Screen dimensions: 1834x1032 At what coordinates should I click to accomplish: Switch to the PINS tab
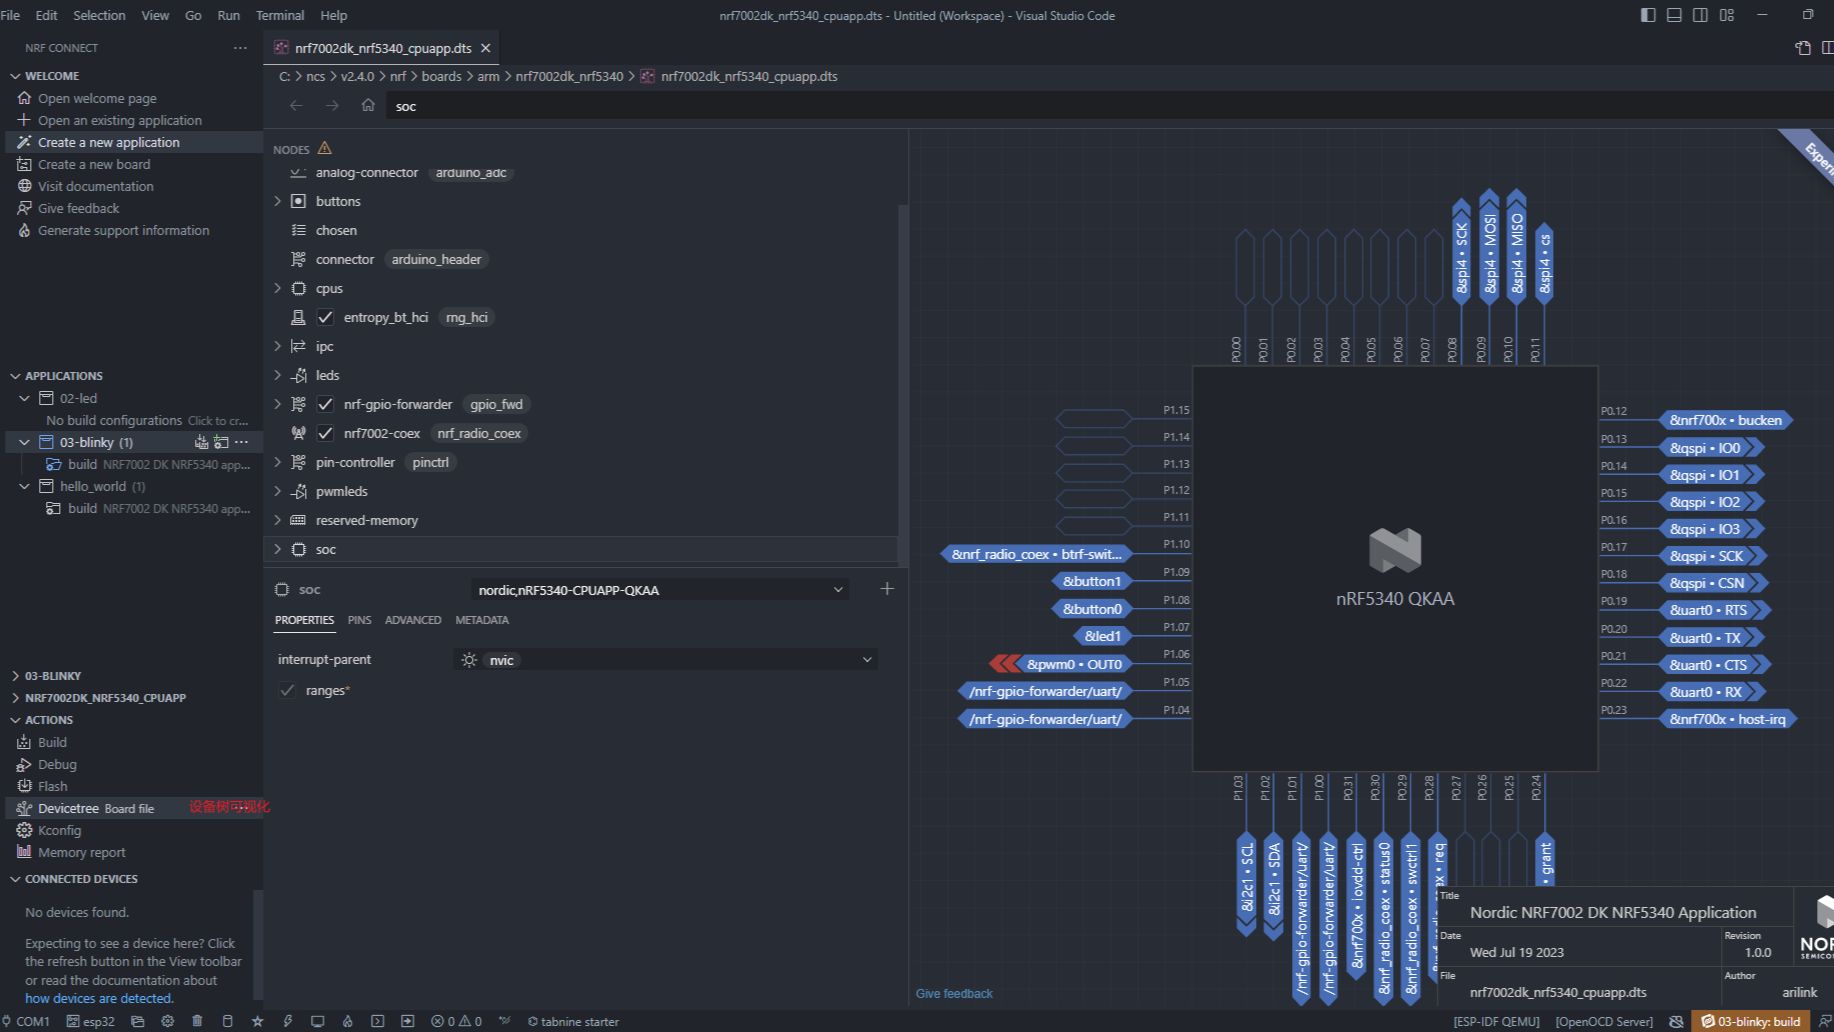click(359, 620)
